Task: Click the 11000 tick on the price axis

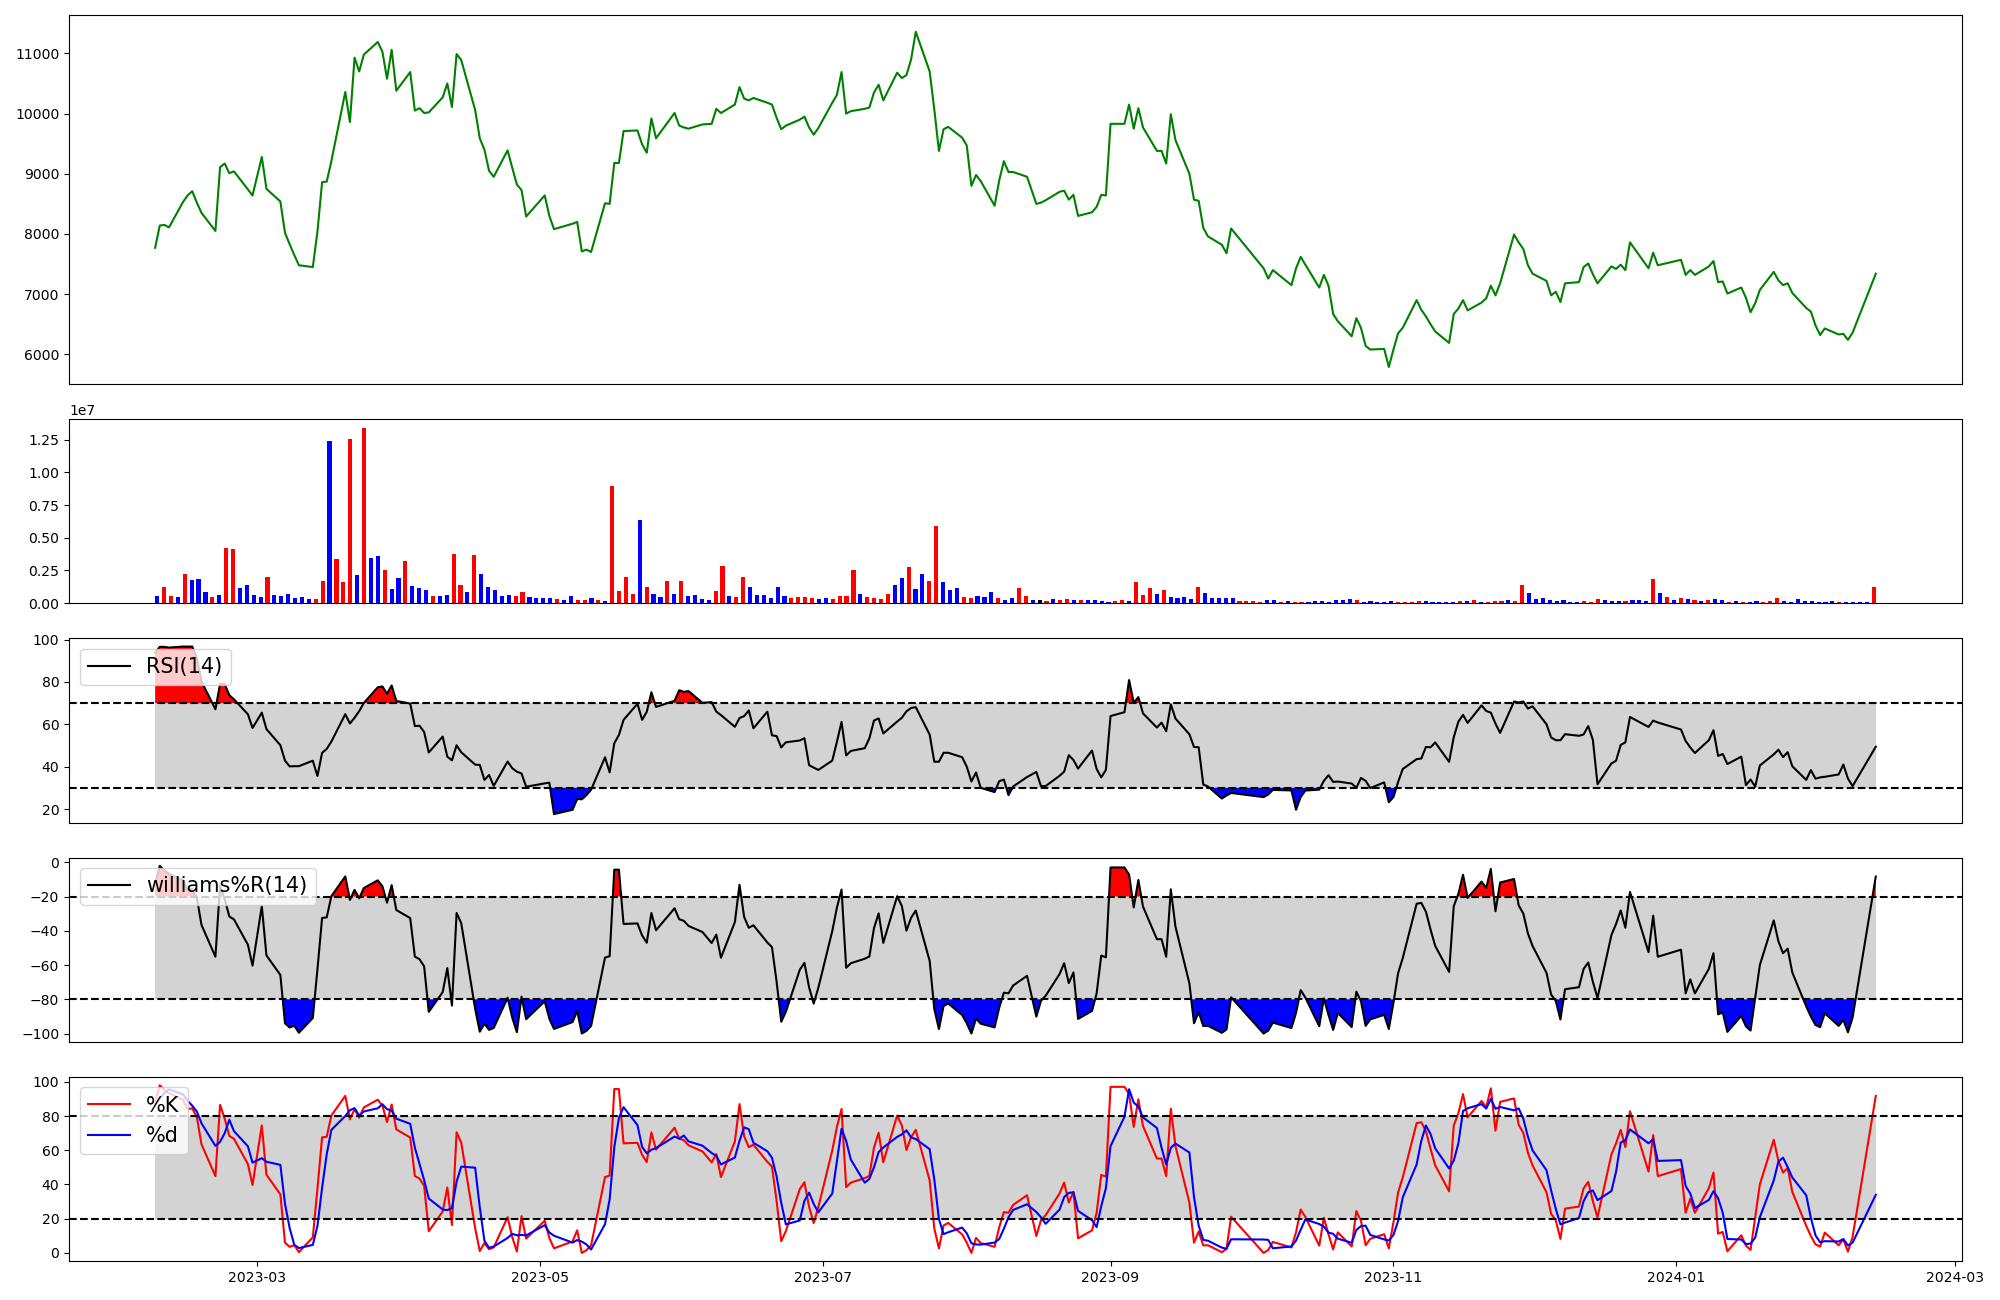Action: click(38, 54)
